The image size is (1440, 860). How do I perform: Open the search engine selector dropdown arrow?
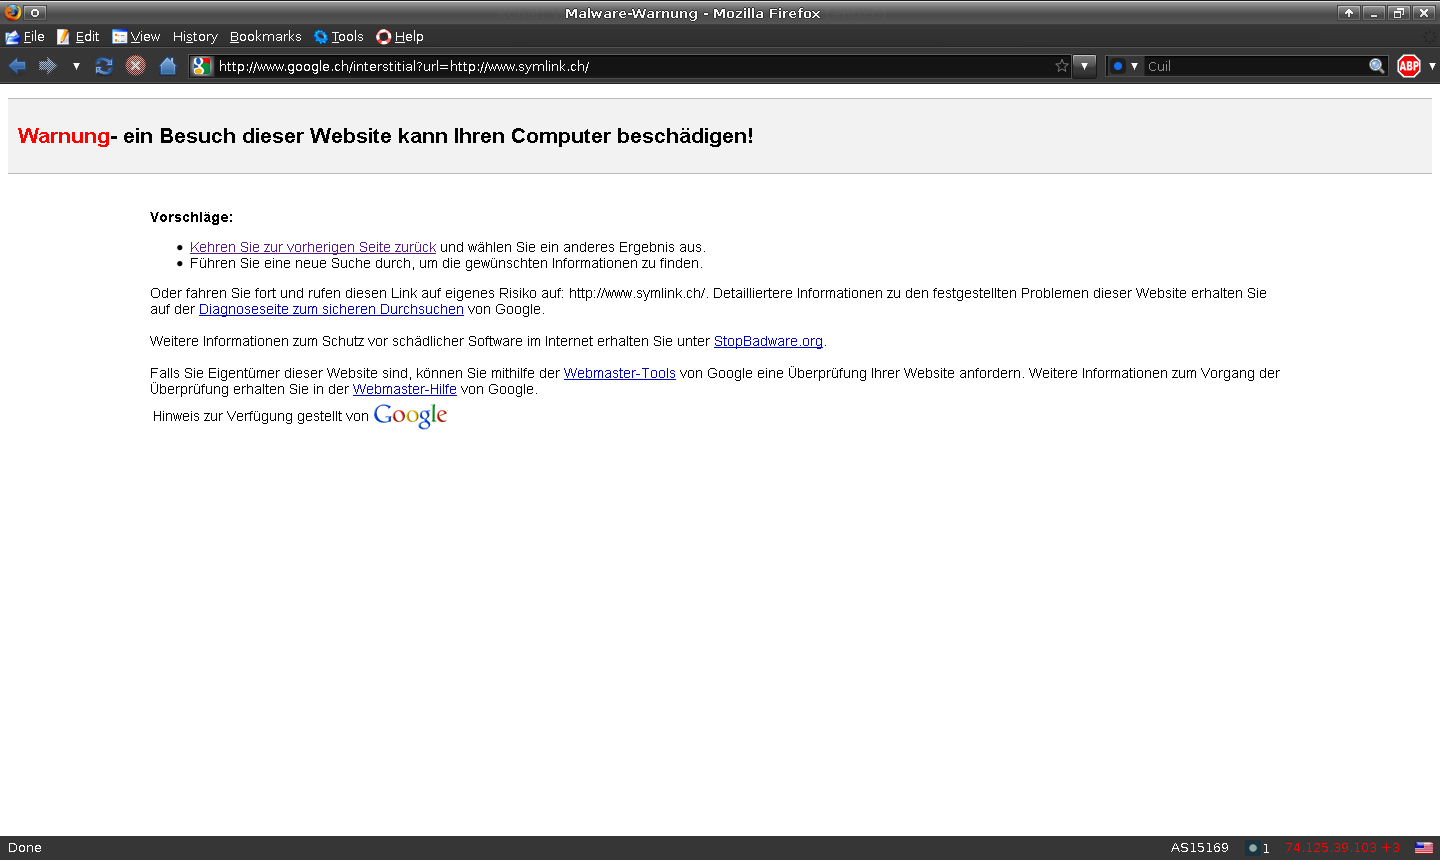1134,66
